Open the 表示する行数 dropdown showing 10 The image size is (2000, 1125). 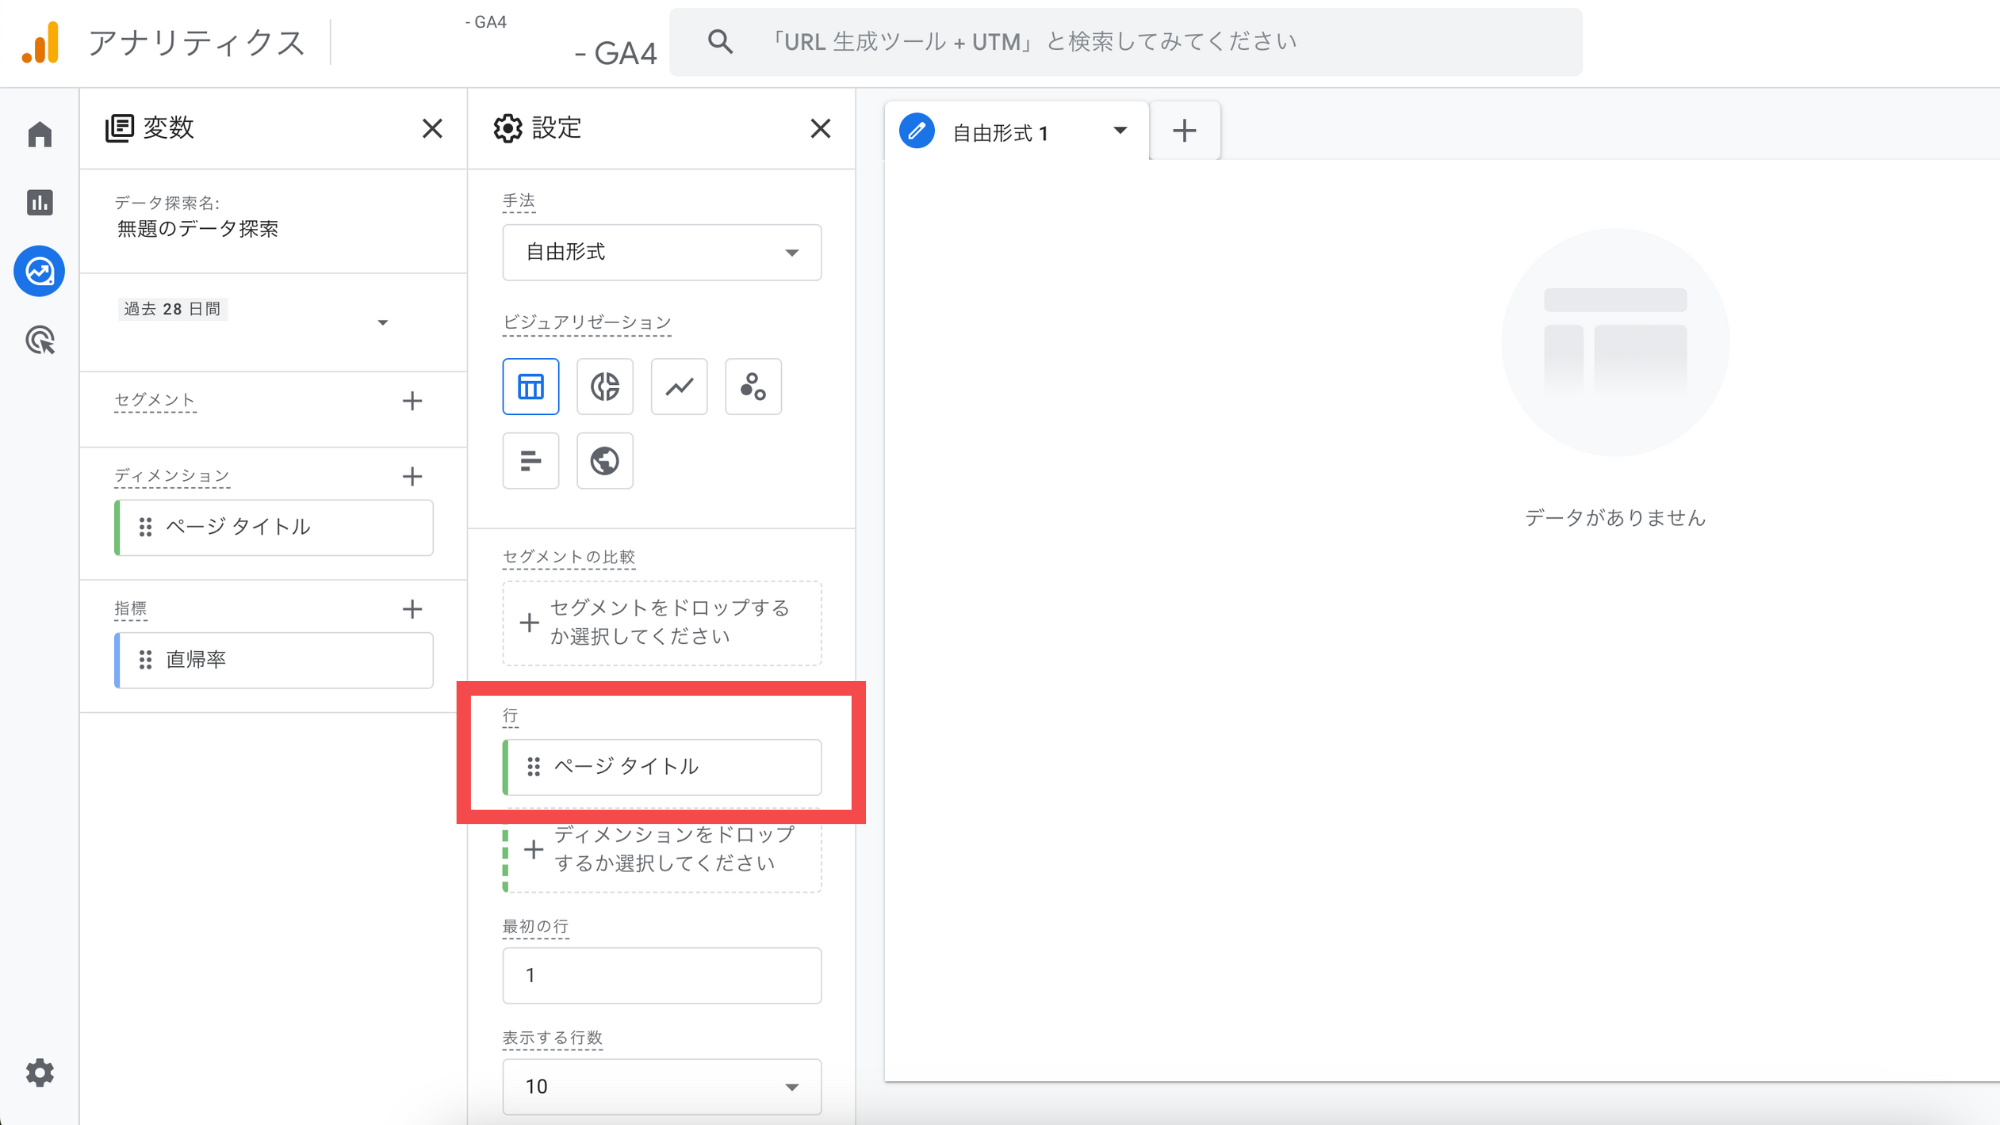pos(662,1086)
